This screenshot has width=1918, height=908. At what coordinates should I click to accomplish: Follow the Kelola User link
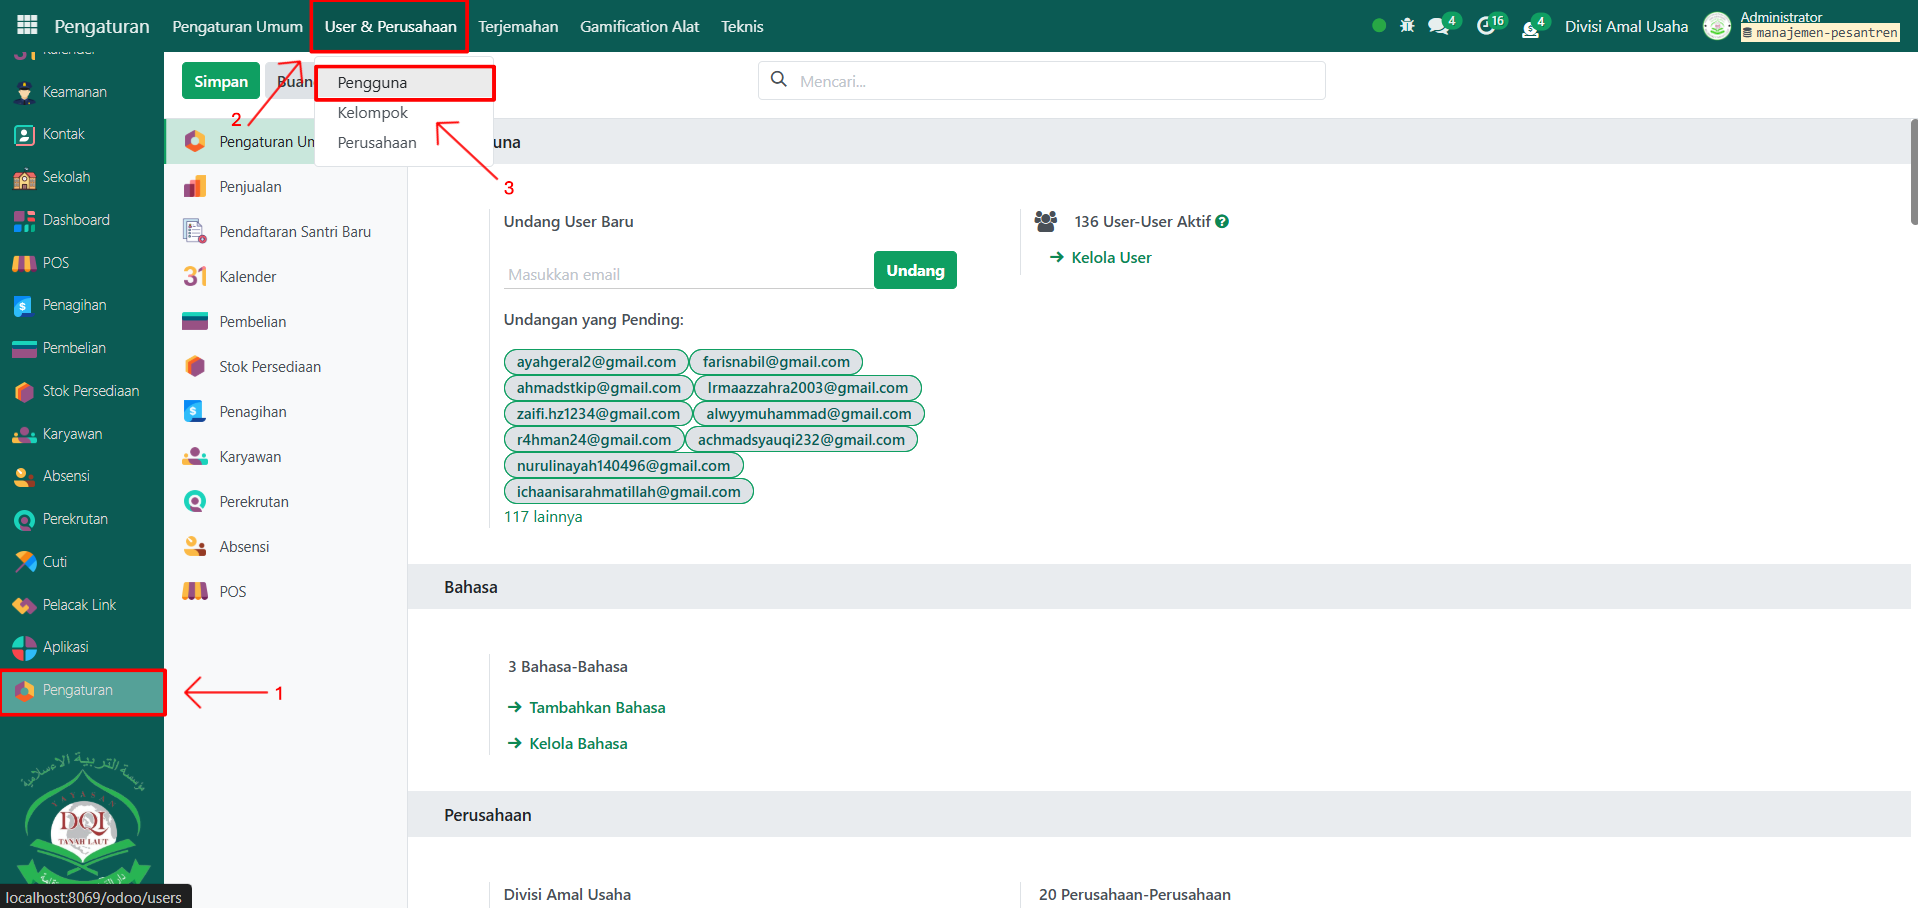click(1111, 258)
